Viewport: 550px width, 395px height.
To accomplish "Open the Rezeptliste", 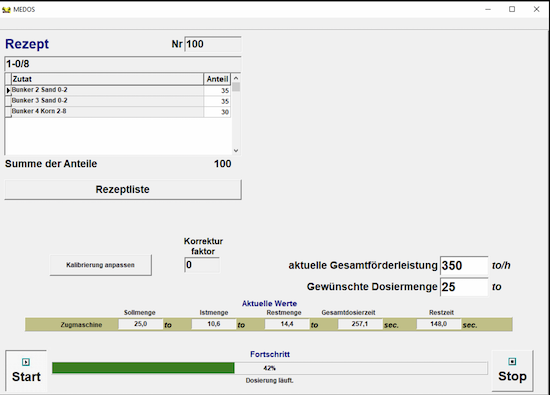I will [x=123, y=189].
